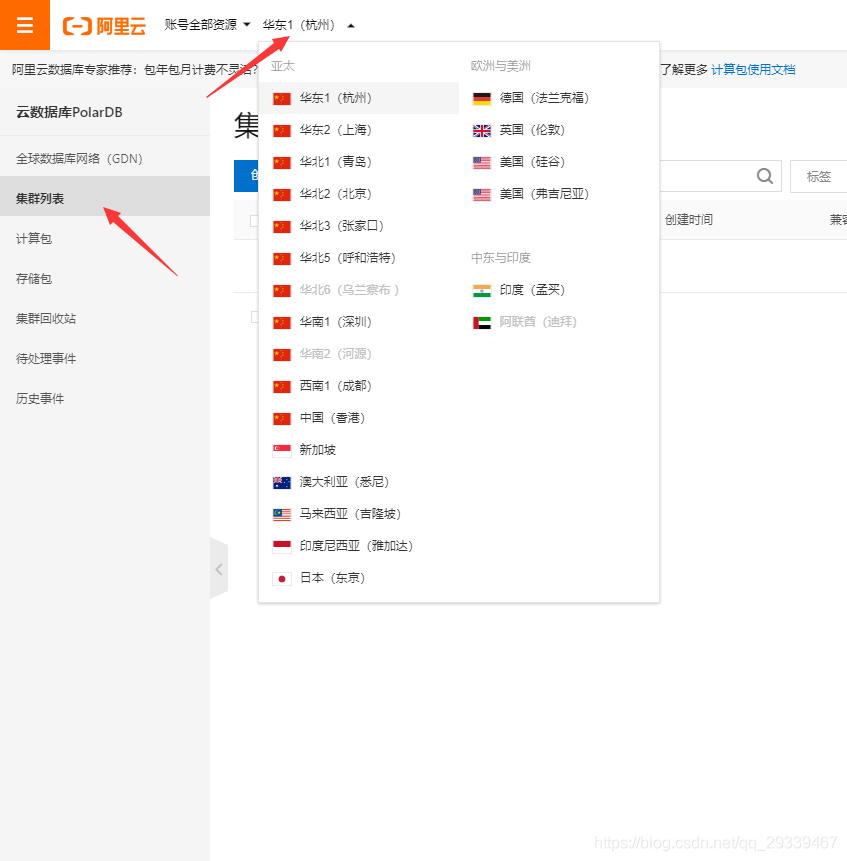This screenshot has height=861, width=847.
Task: Click the partially hidden blue create button
Action: click(x=246, y=176)
